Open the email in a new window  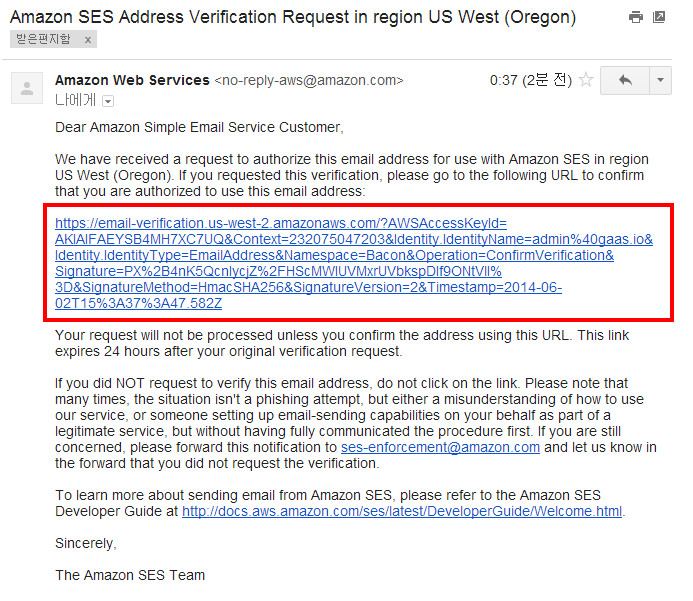659,17
